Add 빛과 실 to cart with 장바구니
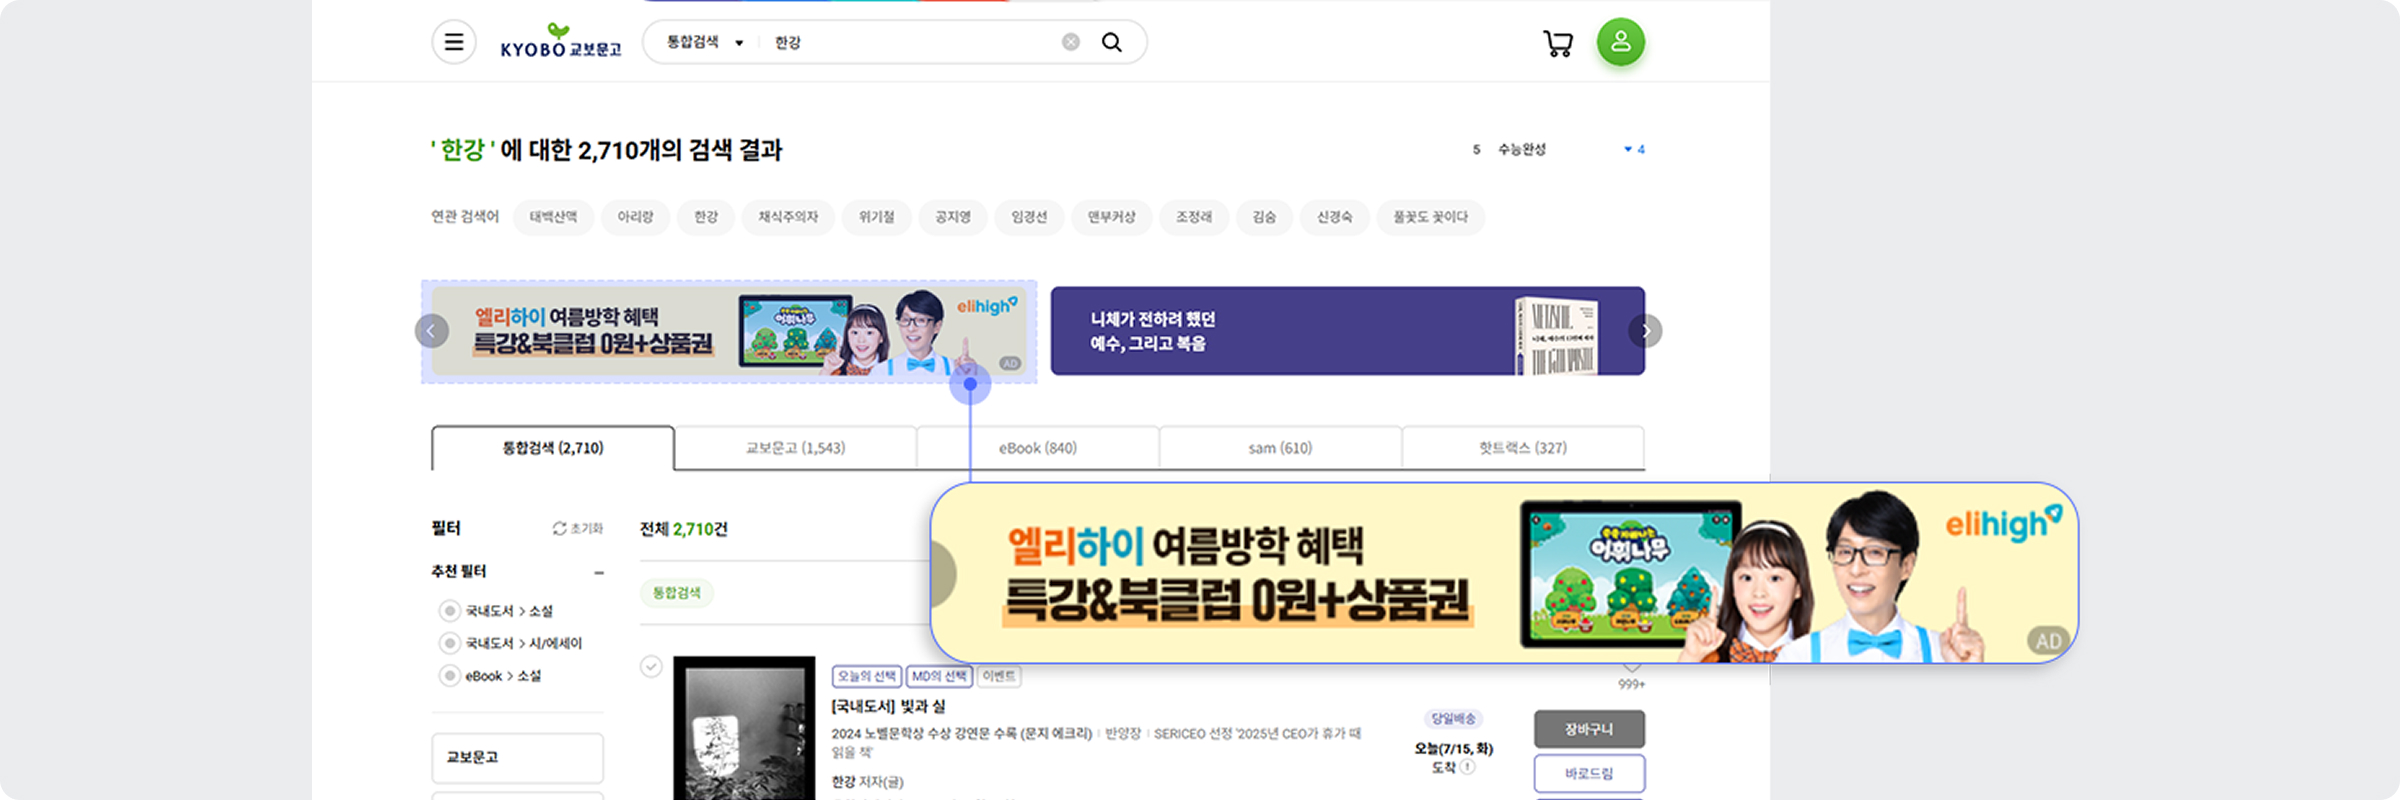 1589,729
